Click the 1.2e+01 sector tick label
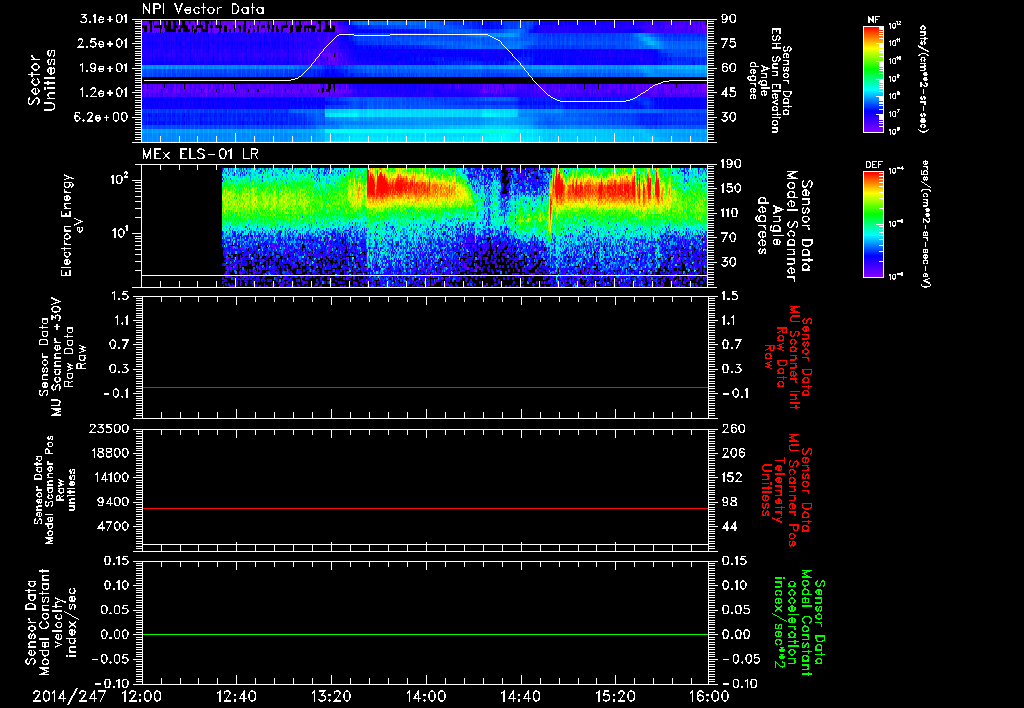1024x708 pixels. tap(104, 93)
